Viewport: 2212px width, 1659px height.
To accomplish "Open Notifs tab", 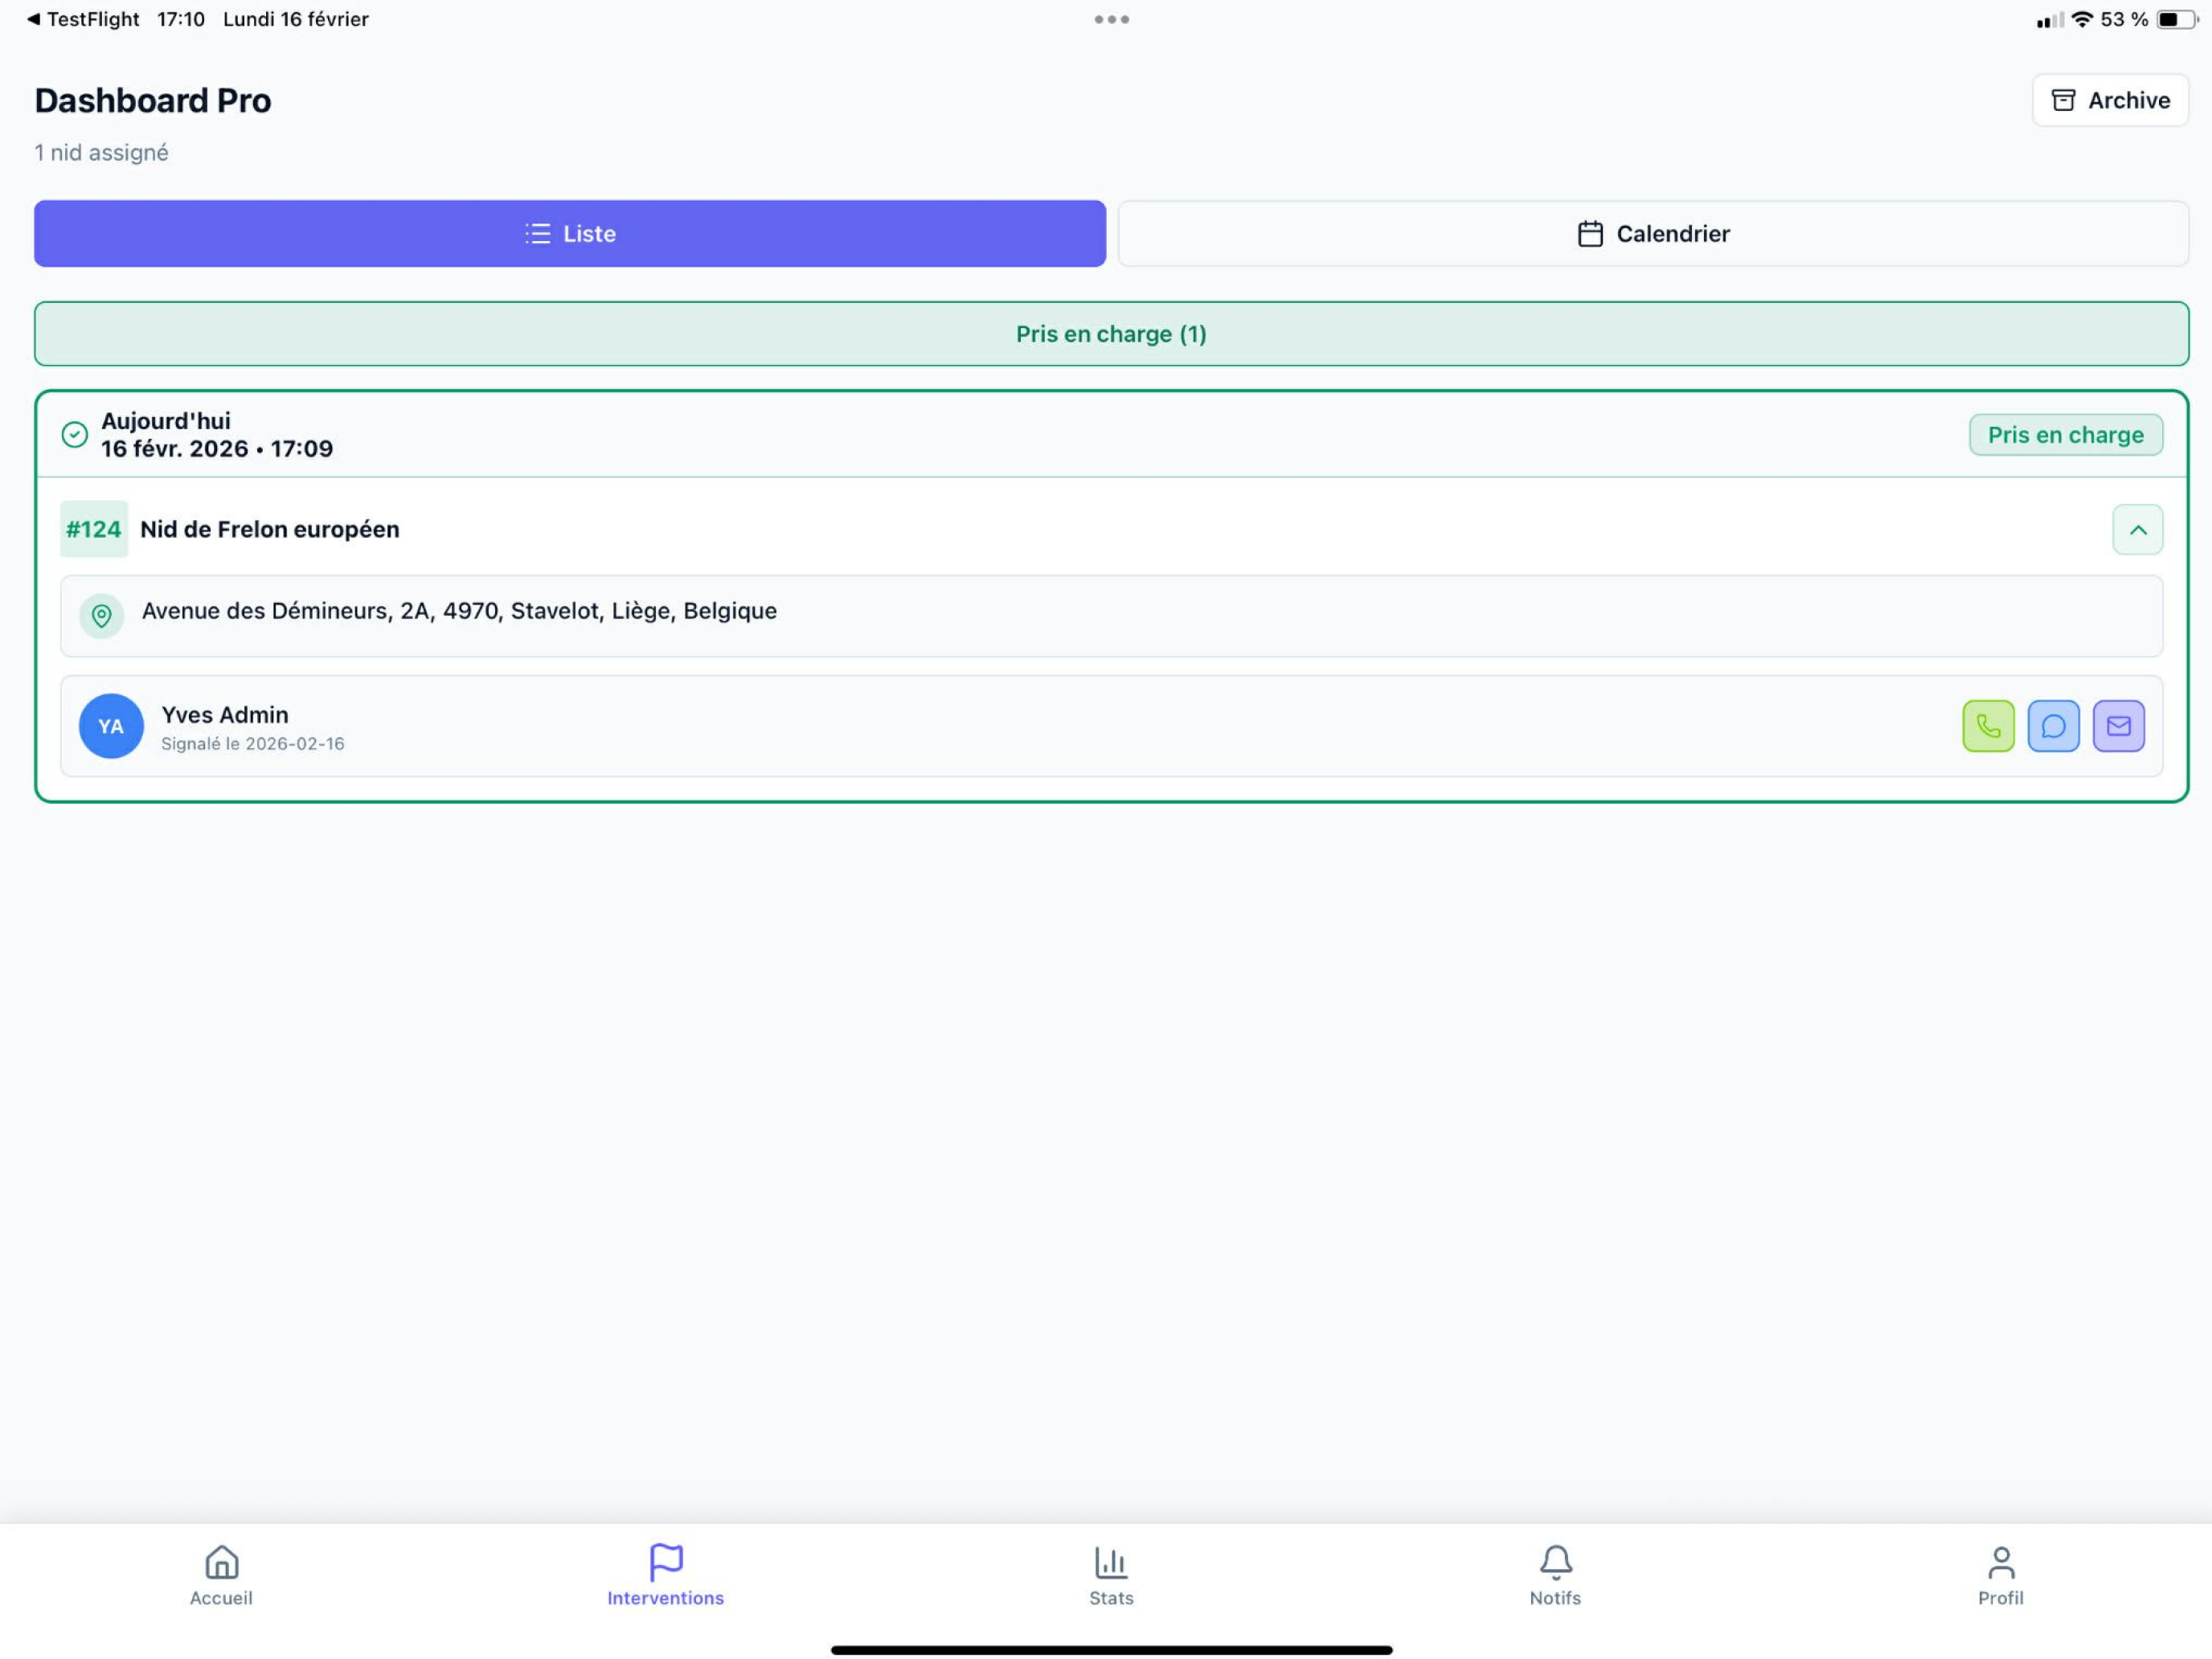I will [x=1555, y=1577].
